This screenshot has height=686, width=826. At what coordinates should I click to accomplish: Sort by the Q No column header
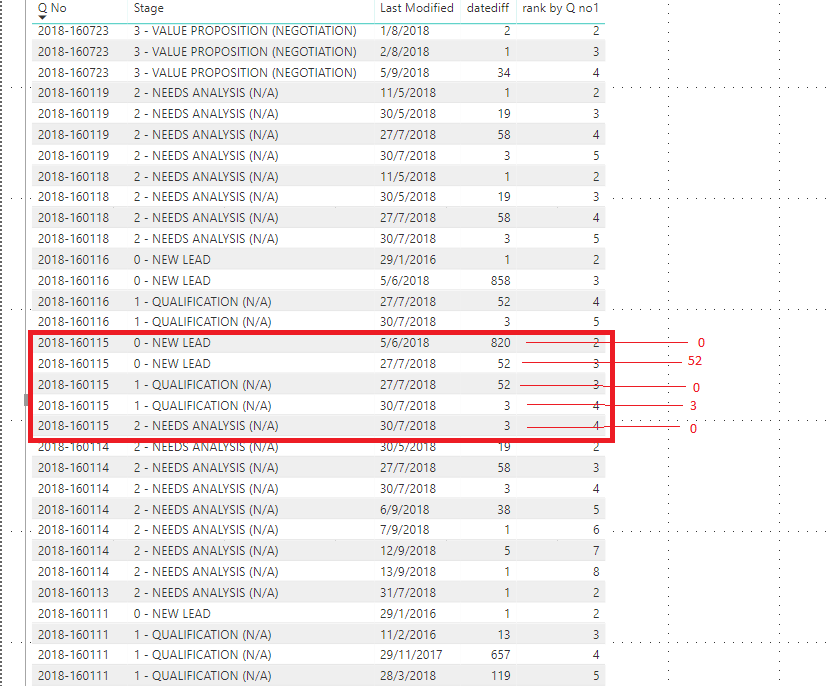52,8
